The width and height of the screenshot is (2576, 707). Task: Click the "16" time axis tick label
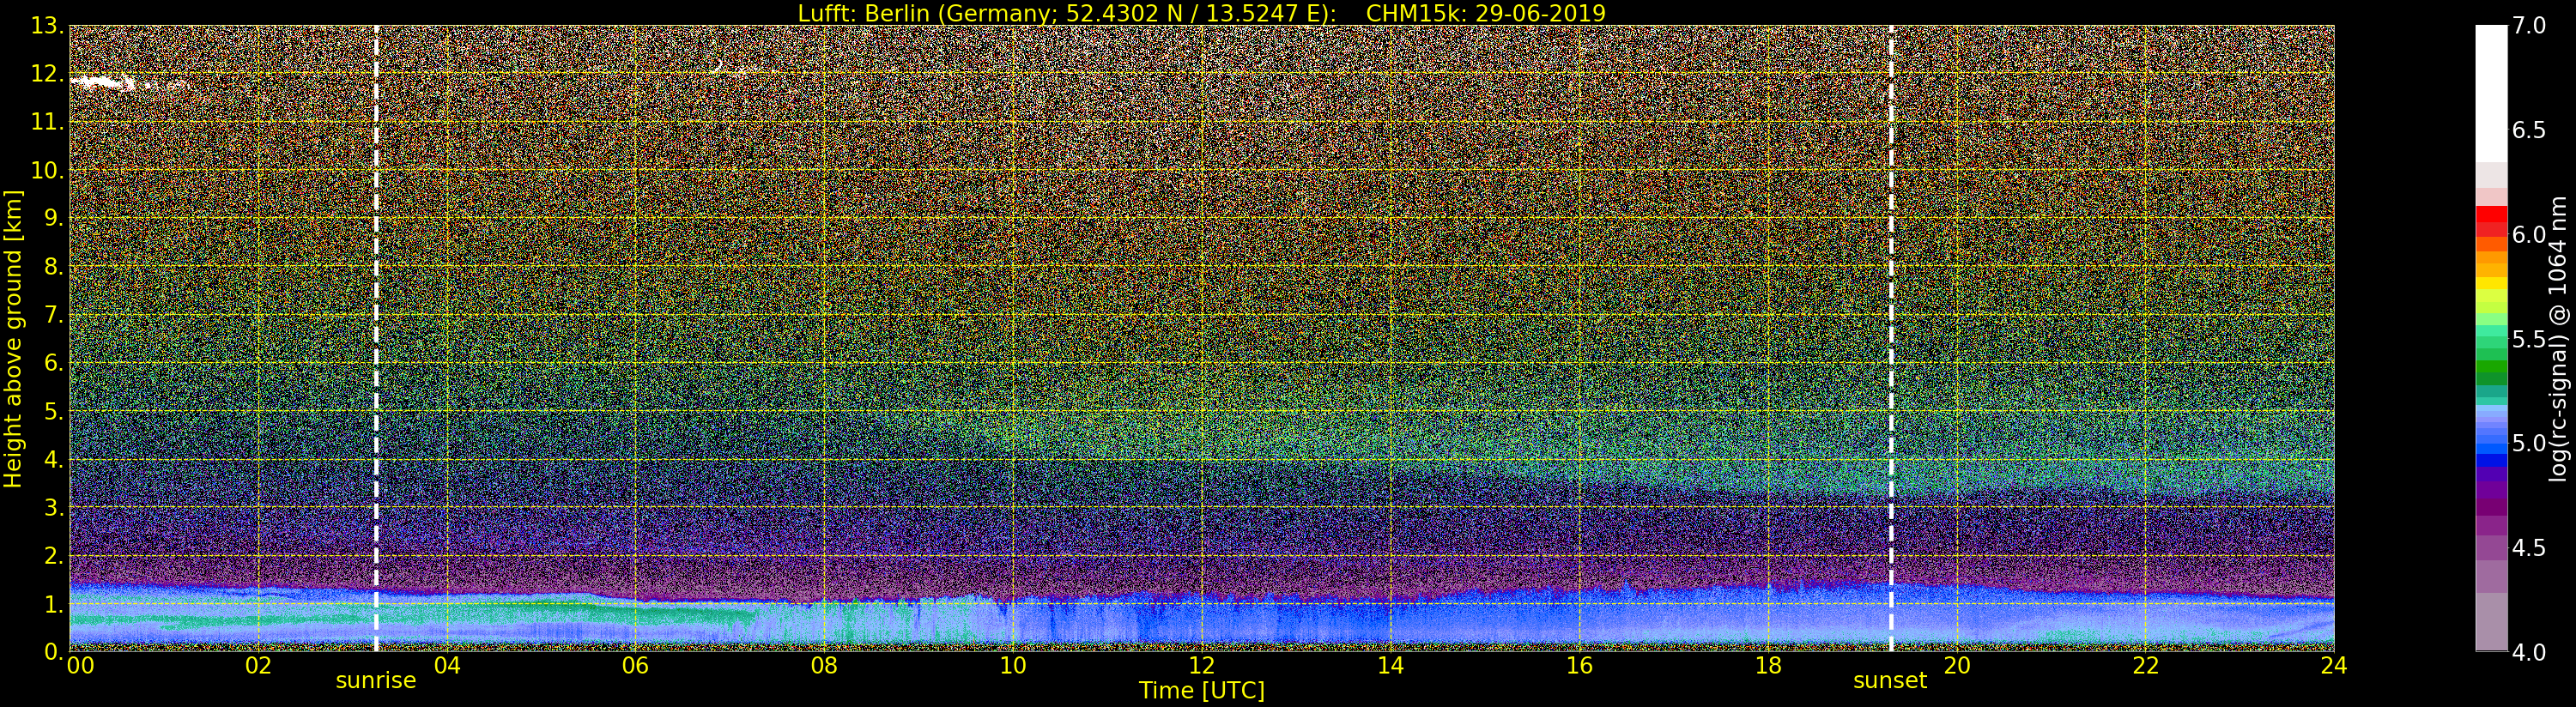1579,666
